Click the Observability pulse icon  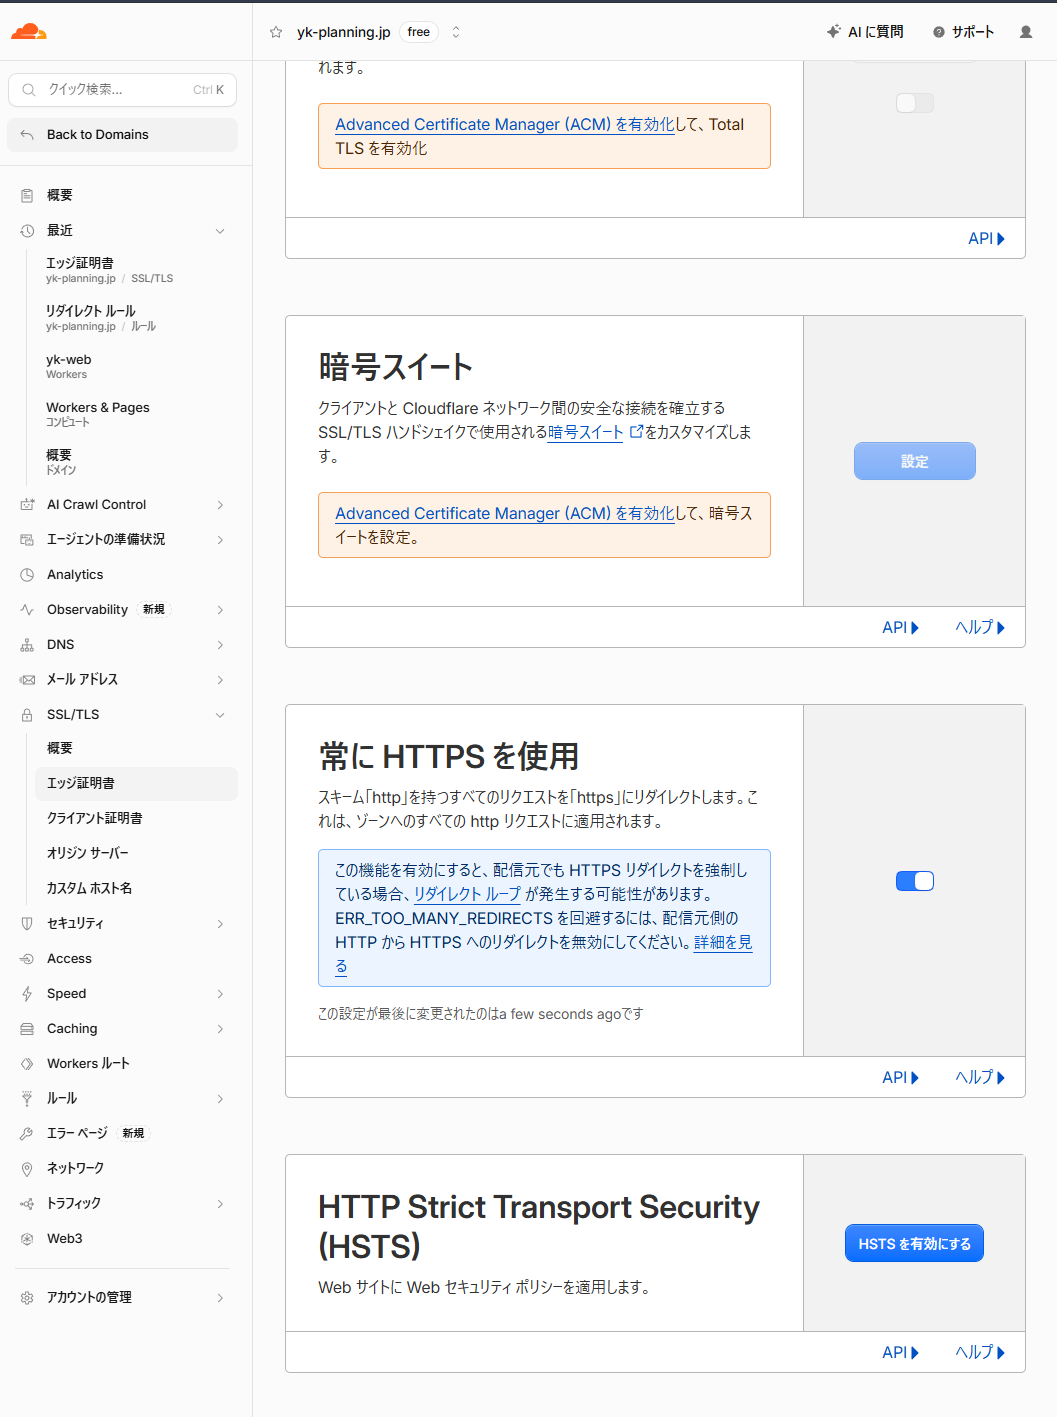pyautogui.click(x=27, y=610)
